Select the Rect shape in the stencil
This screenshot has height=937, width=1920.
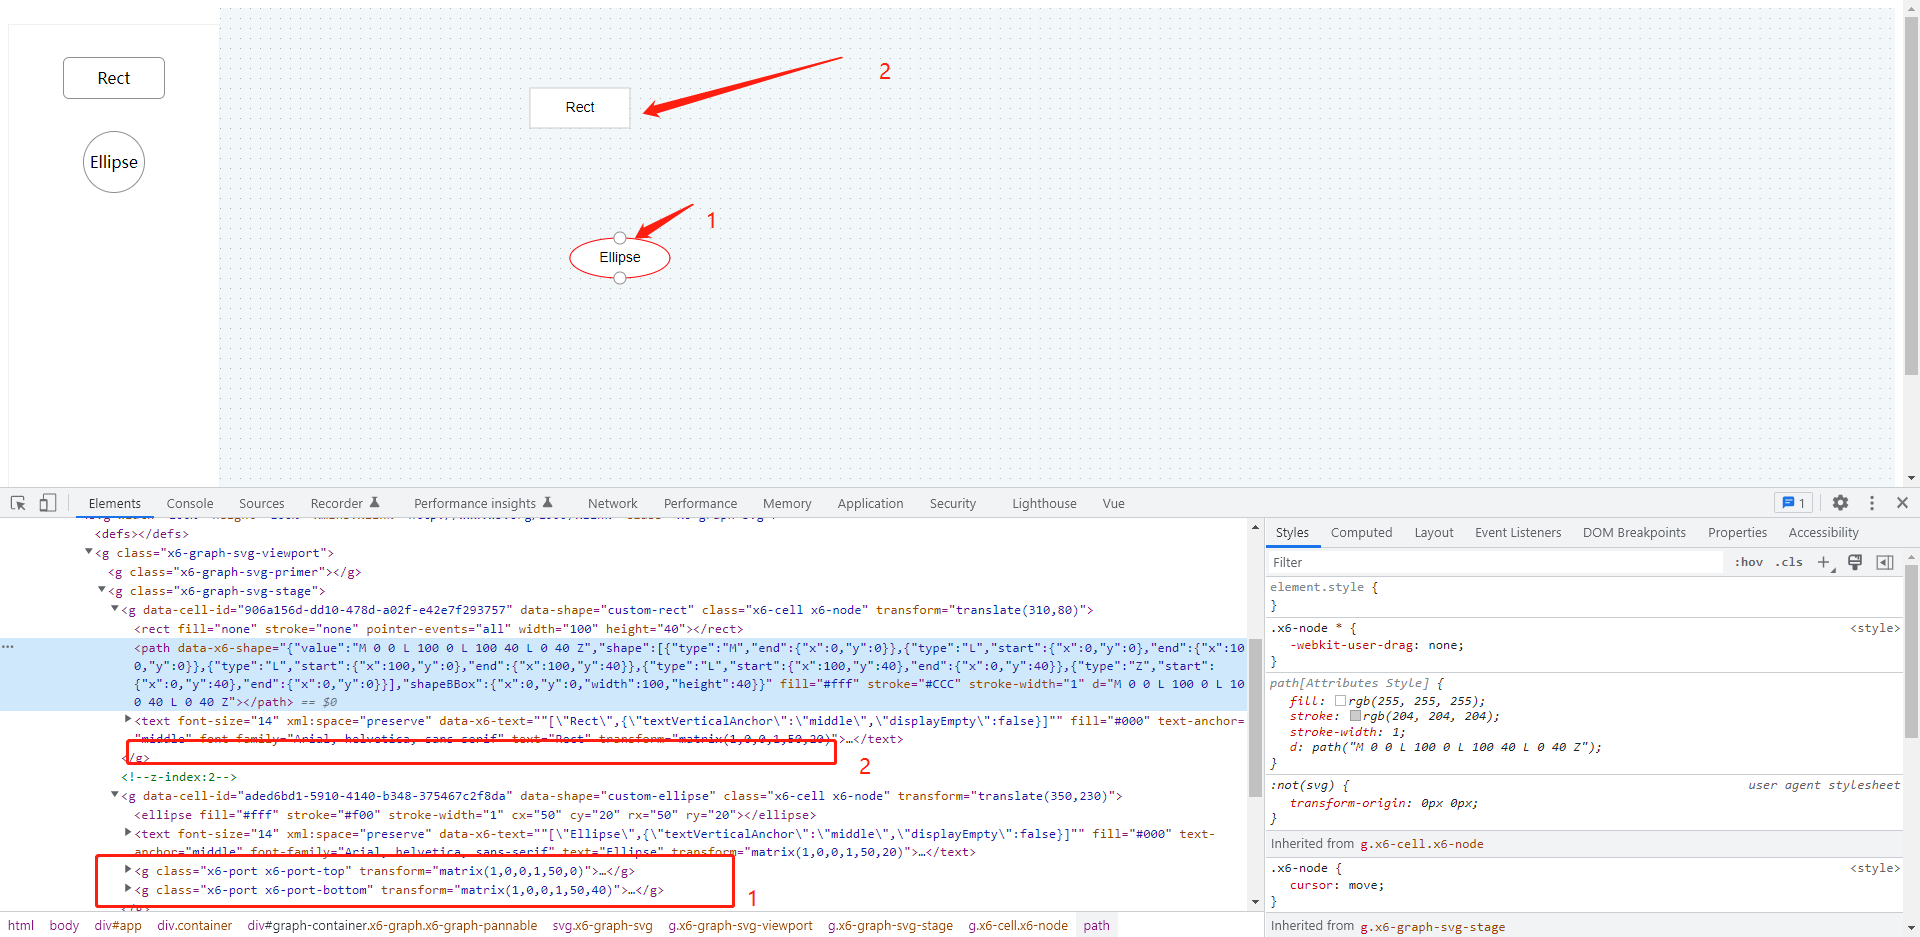point(114,78)
